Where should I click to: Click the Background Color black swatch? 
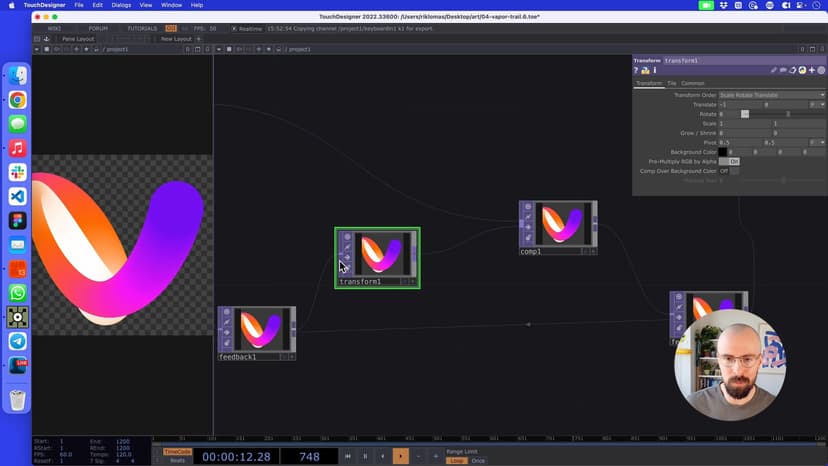pyautogui.click(x=723, y=152)
